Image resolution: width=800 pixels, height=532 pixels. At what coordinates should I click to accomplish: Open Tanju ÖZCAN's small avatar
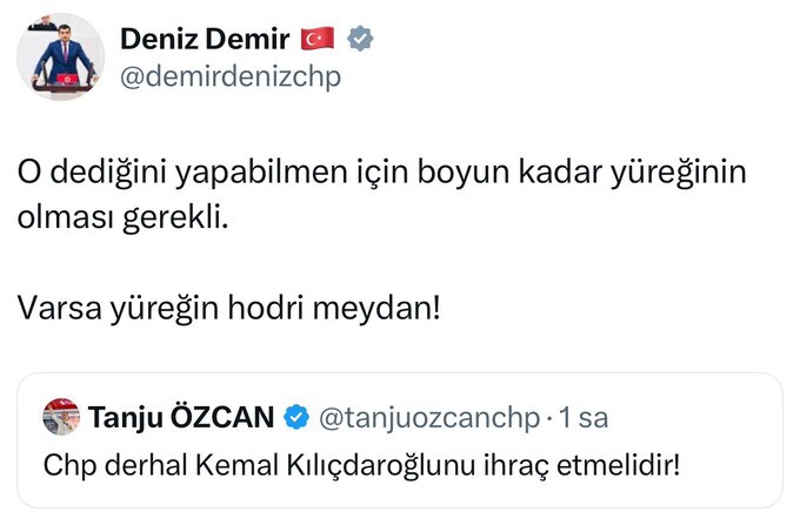pyautogui.click(x=61, y=416)
